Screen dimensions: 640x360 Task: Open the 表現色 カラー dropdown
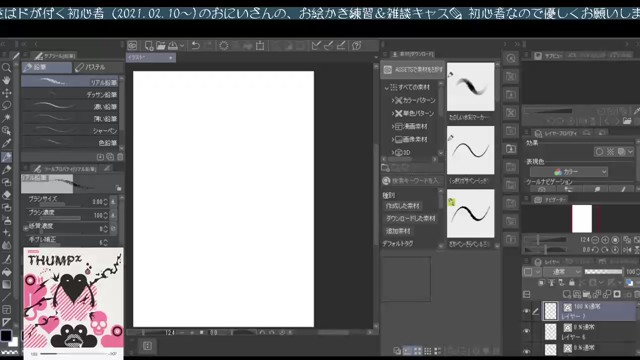[x=569, y=172]
